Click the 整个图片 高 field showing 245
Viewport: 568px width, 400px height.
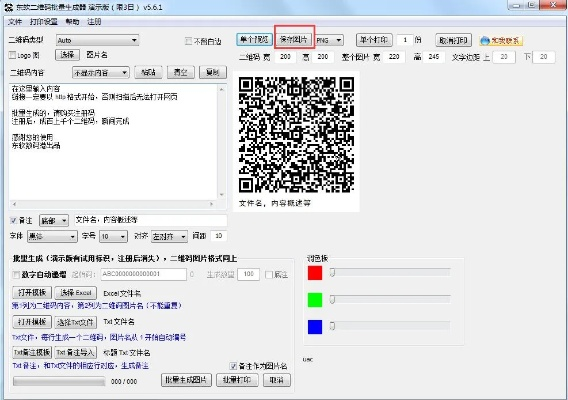pyautogui.click(x=434, y=57)
